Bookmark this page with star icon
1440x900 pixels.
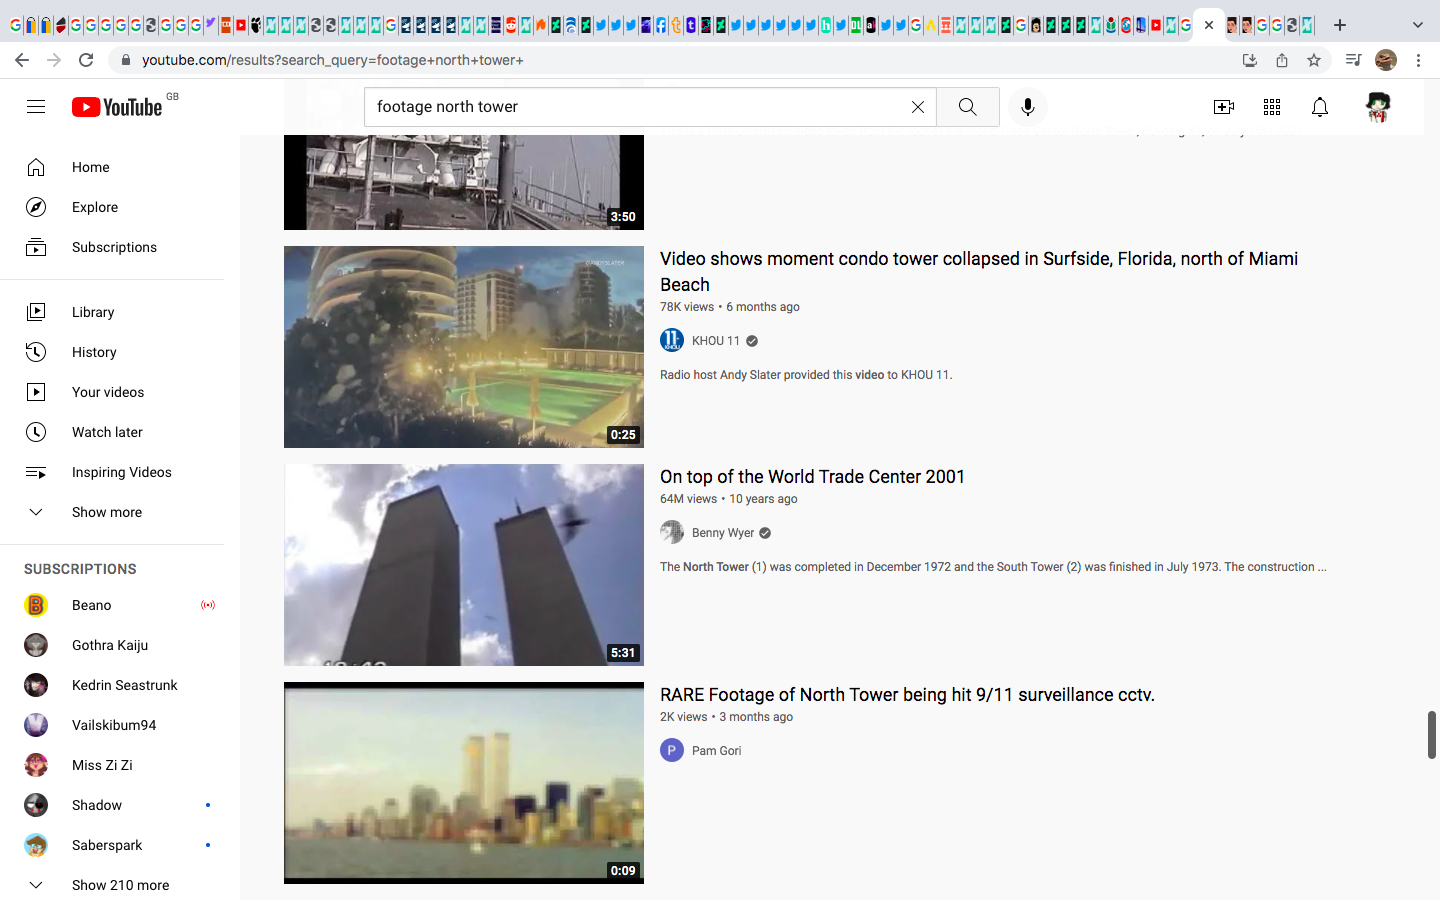click(x=1313, y=60)
